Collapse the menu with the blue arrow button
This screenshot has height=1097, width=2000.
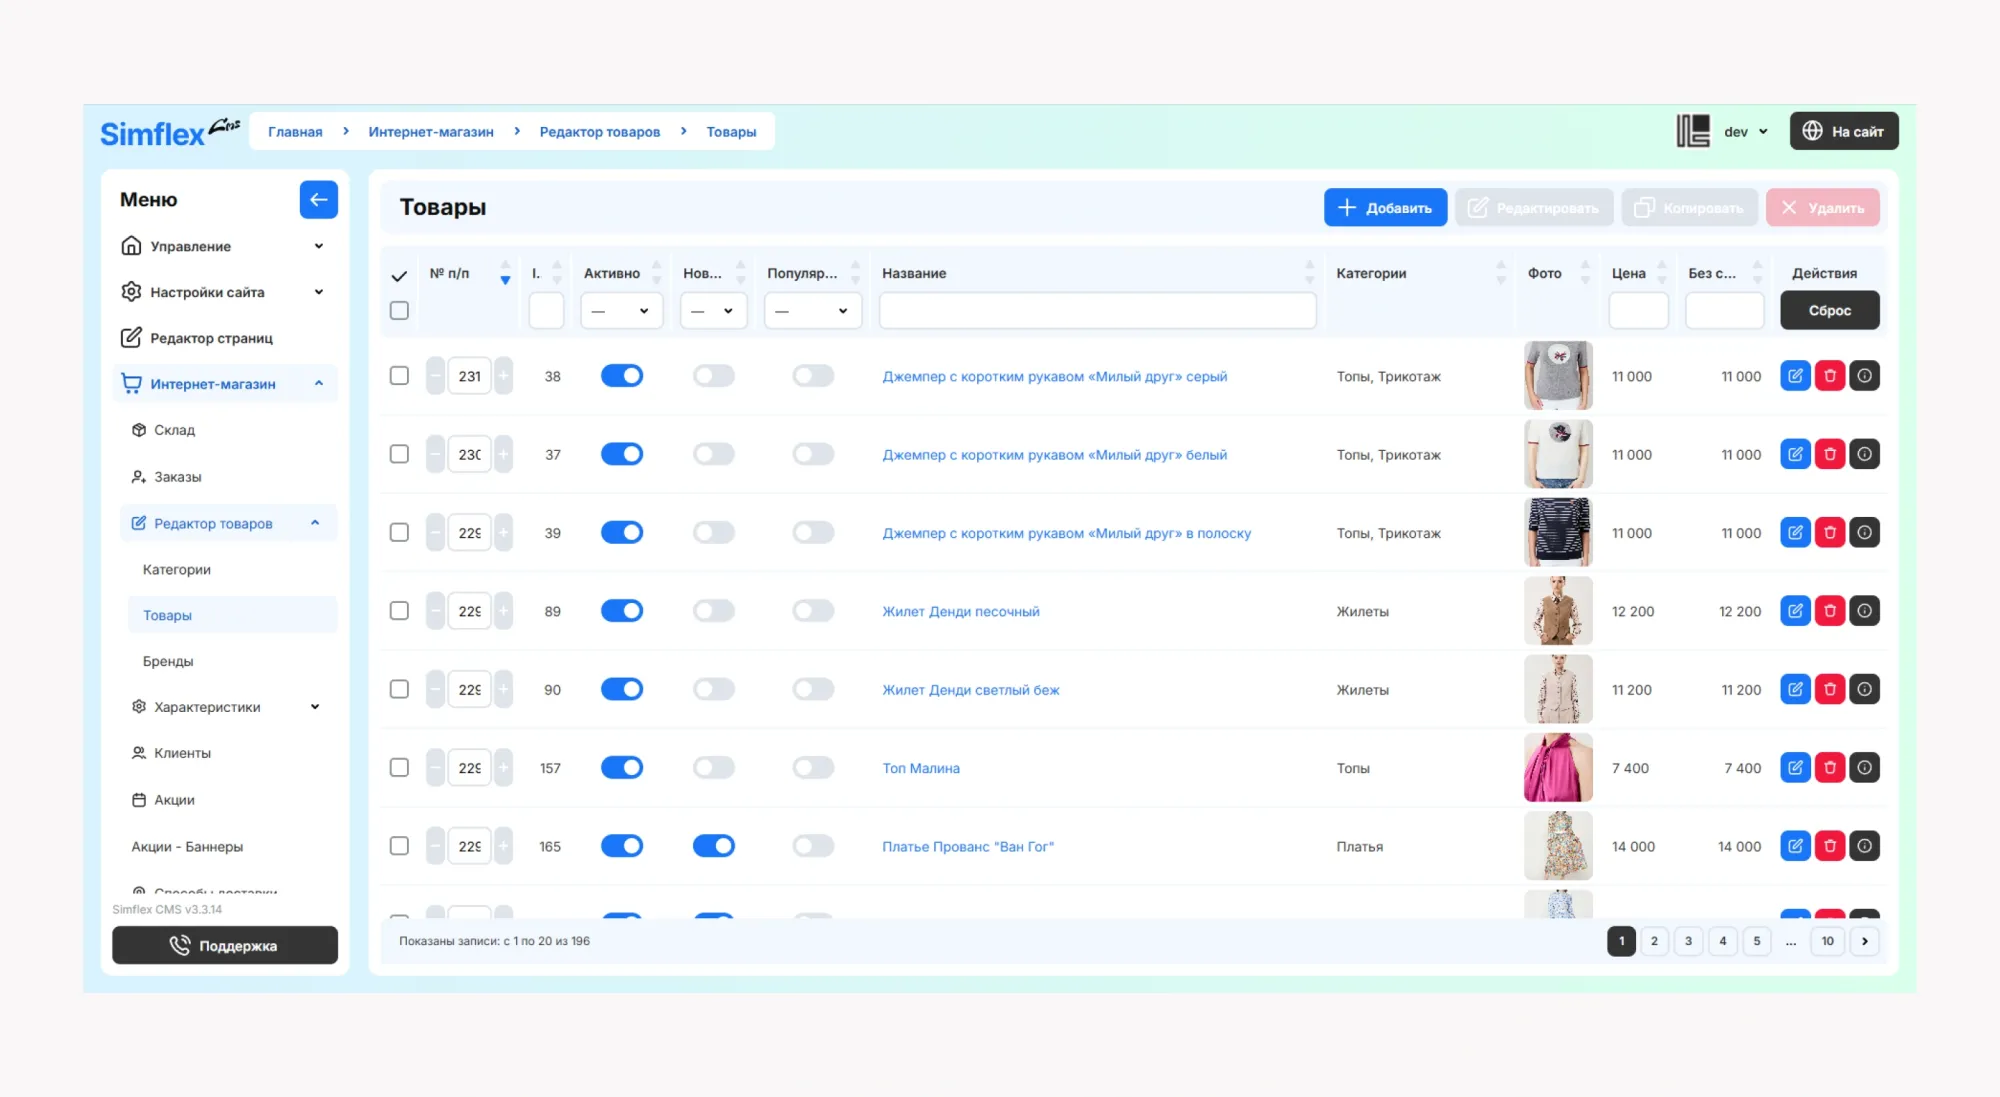318,199
